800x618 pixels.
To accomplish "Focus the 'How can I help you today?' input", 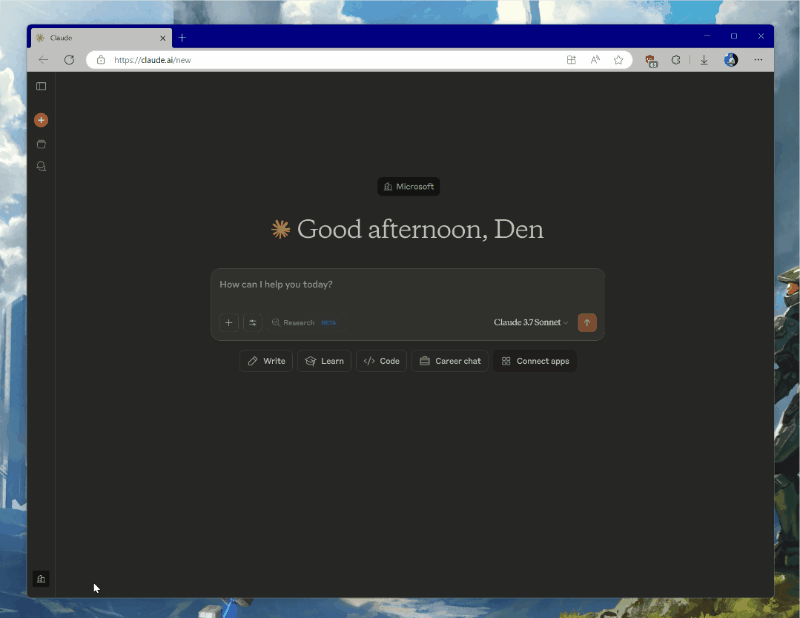I will (x=407, y=285).
